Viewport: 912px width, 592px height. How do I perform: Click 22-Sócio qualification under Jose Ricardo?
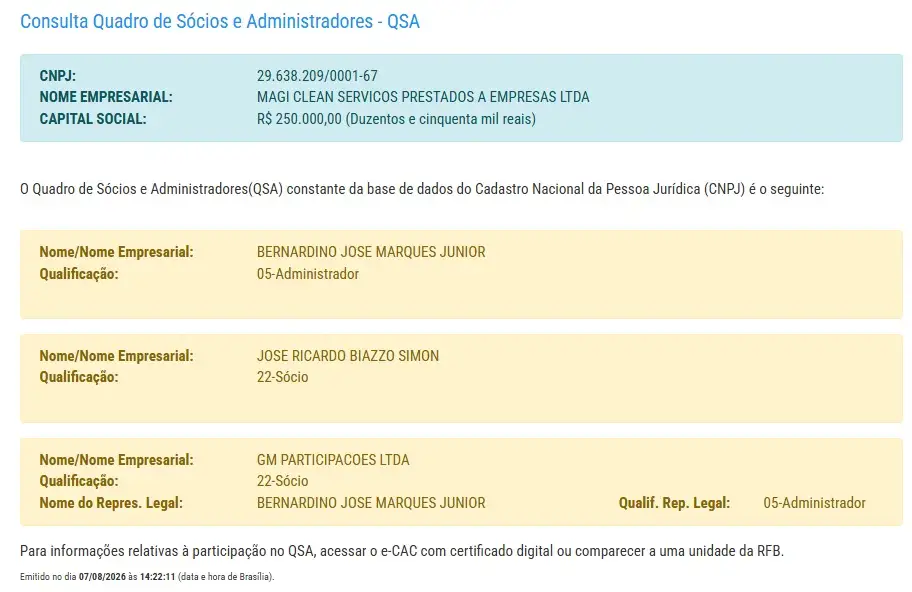pos(282,377)
